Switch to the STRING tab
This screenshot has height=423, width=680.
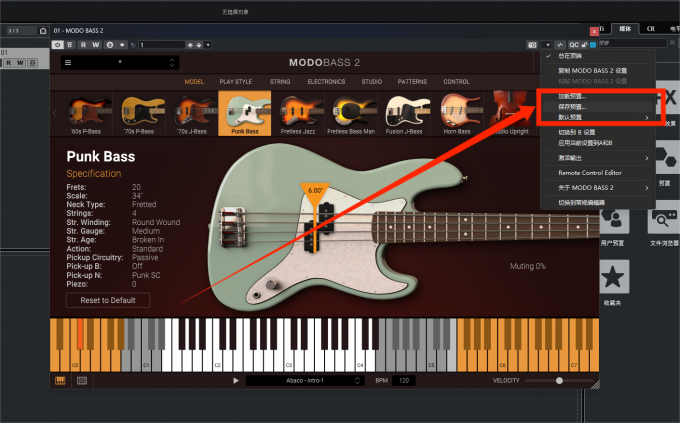coord(280,82)
